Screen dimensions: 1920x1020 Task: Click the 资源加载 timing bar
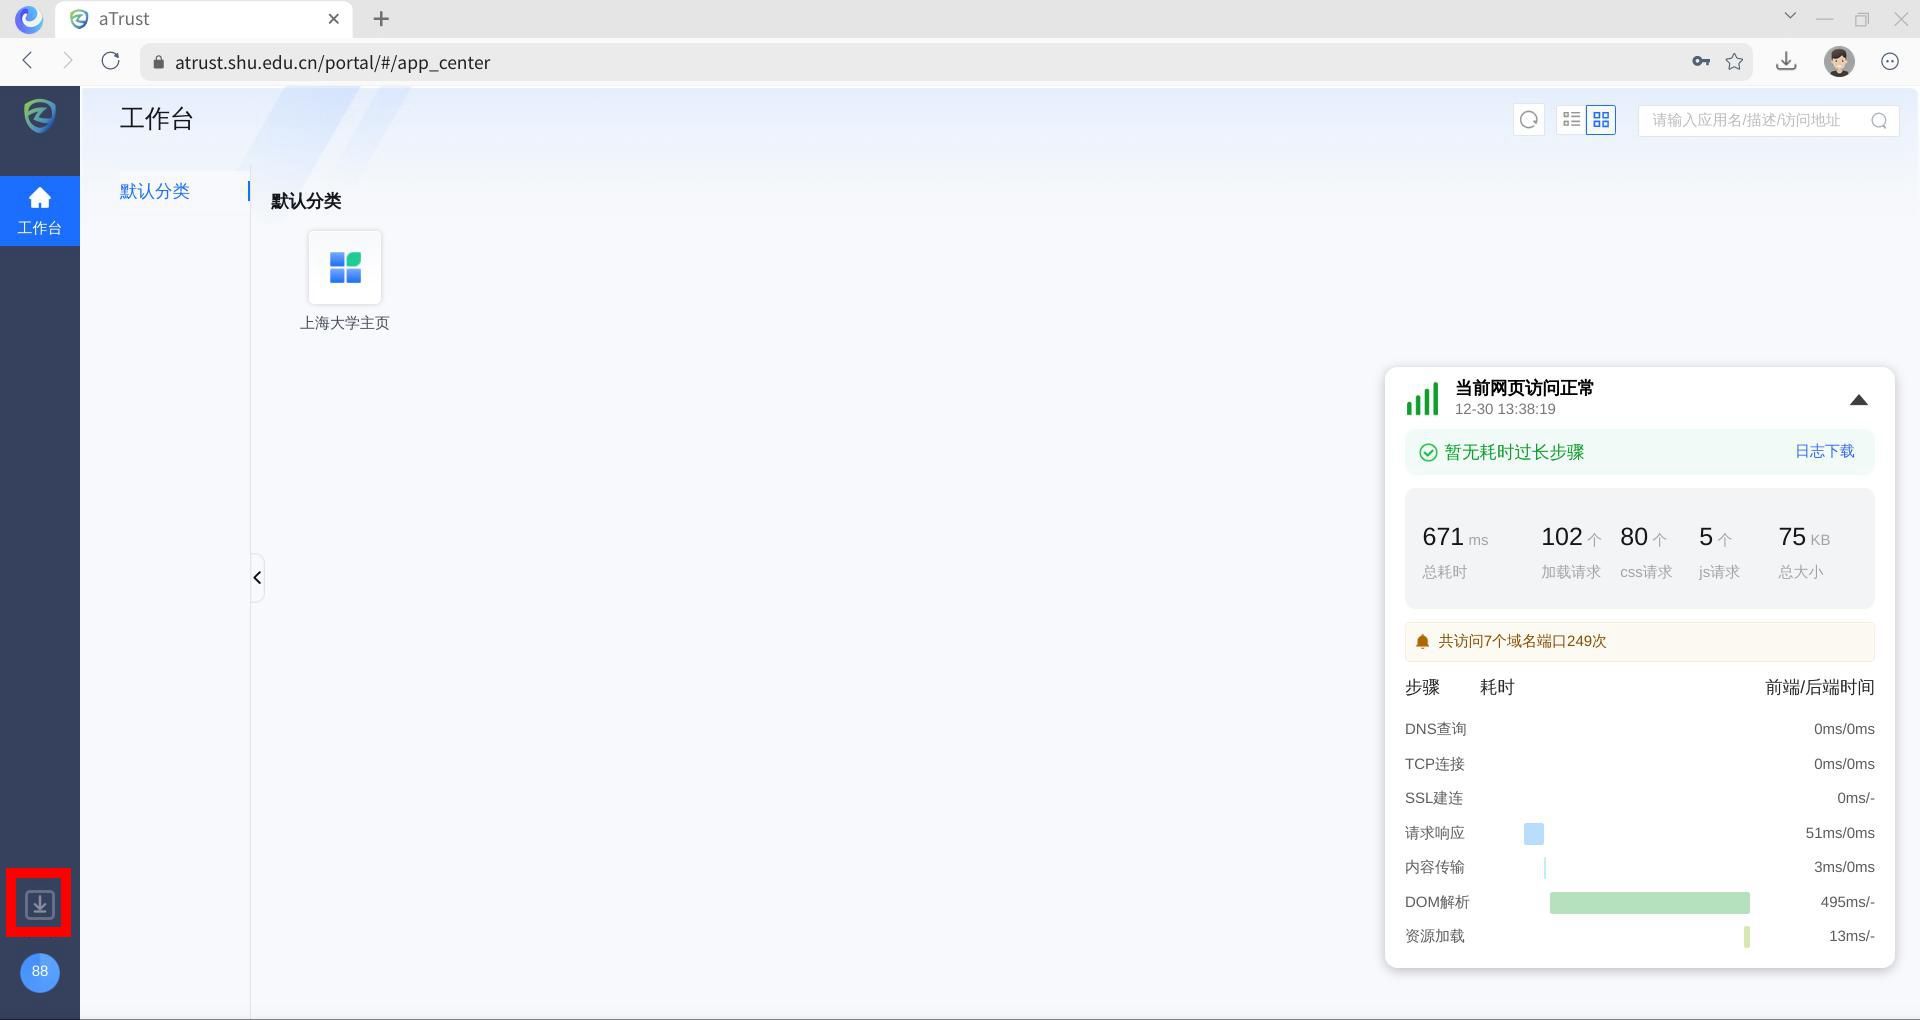tap(1747, 937)
